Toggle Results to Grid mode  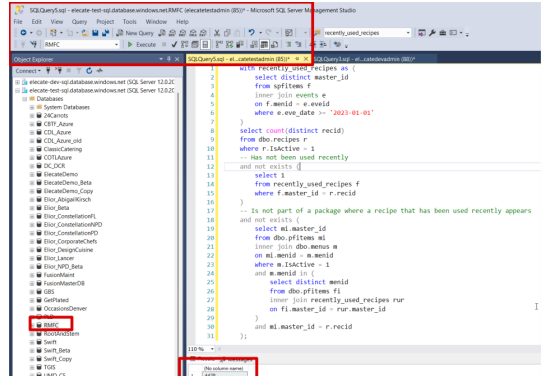(x=264, y=44)
